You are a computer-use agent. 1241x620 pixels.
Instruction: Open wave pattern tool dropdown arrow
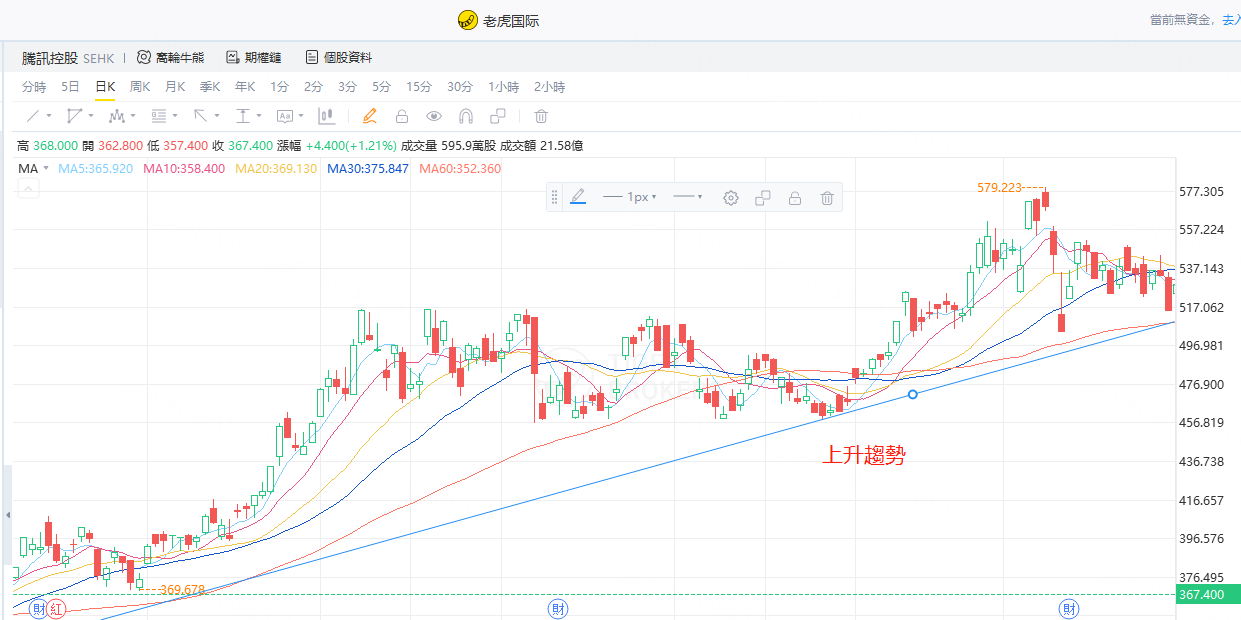click(133, 117)
